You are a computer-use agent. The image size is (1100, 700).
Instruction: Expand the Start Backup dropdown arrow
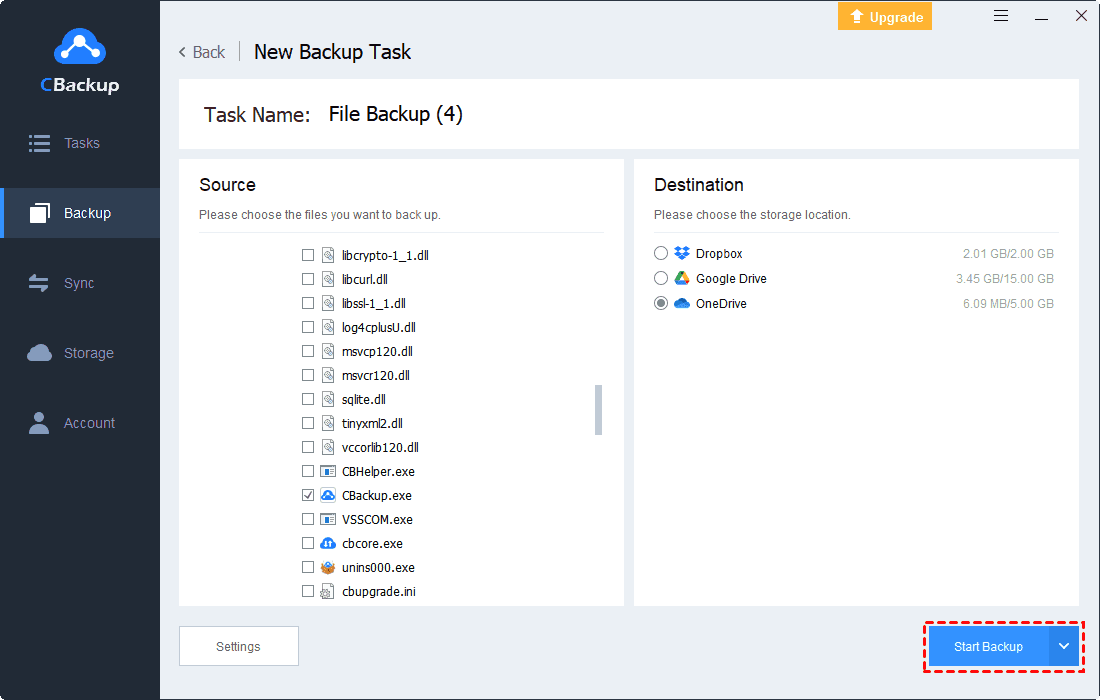point(1063,647)
